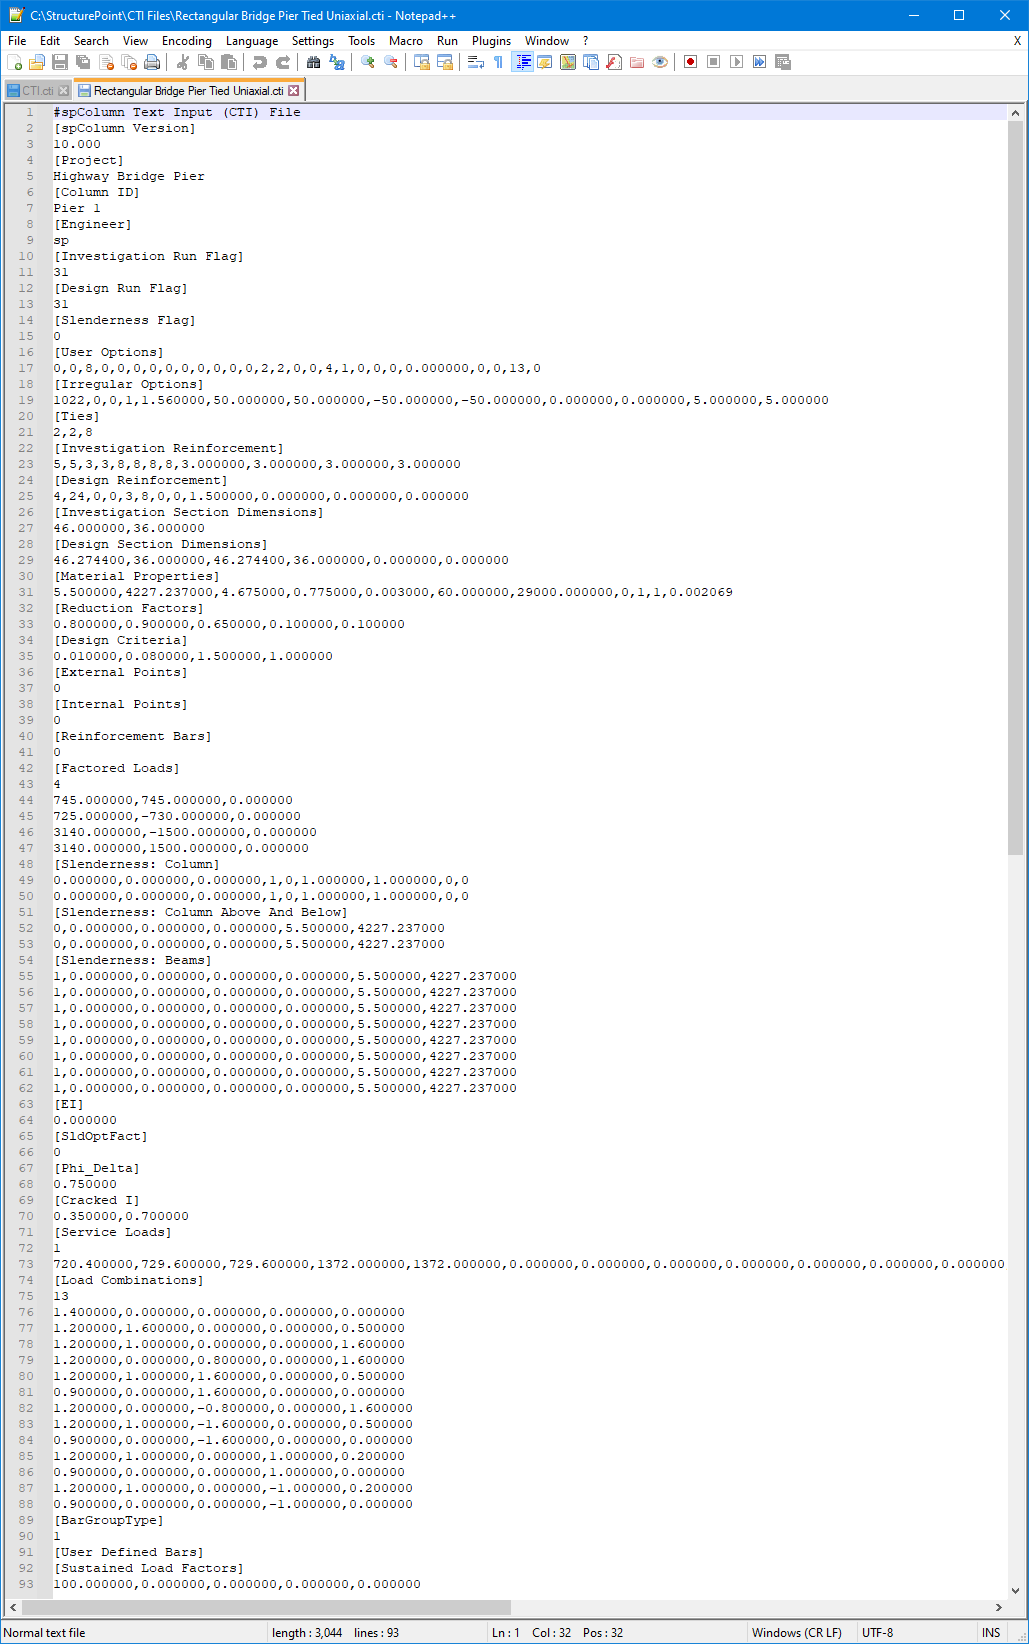Image resolution: width=1029 pixels, height=1644 pixels.
Task: Click the INS indicator in status bar
Action: coord(990,1632)
